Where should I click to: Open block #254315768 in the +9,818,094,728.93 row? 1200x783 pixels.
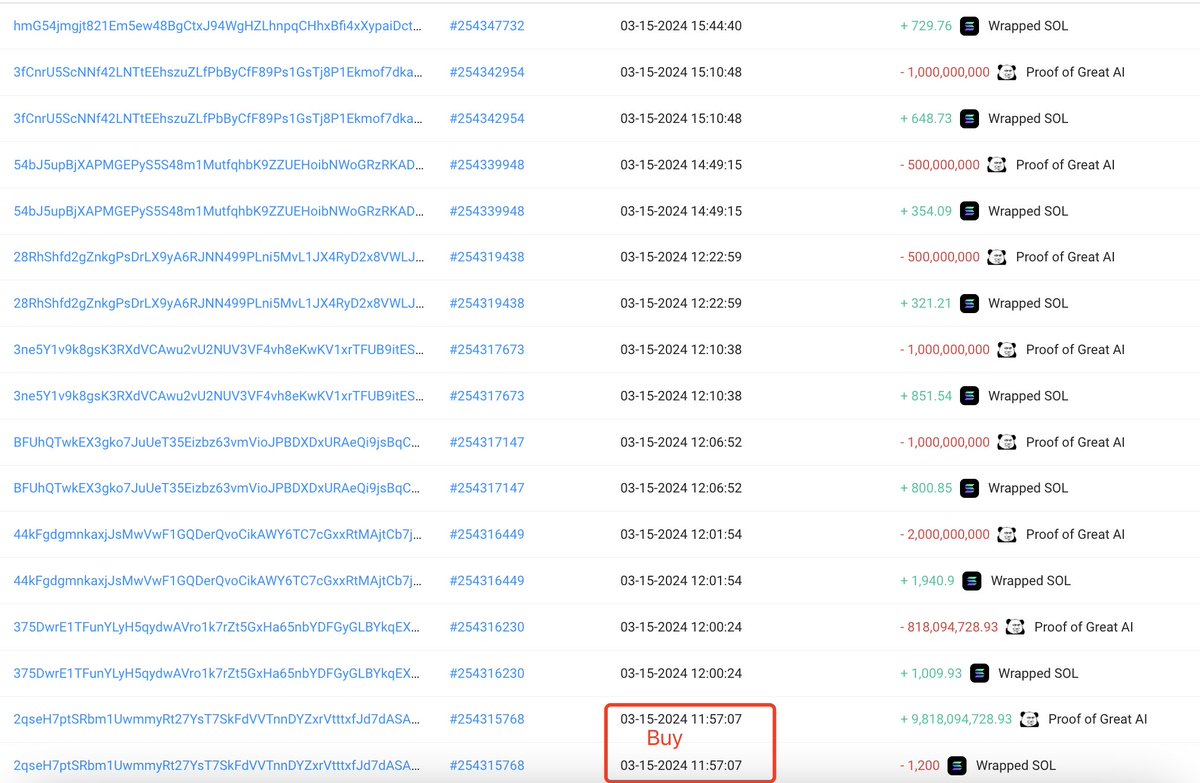tap(487, 719)
